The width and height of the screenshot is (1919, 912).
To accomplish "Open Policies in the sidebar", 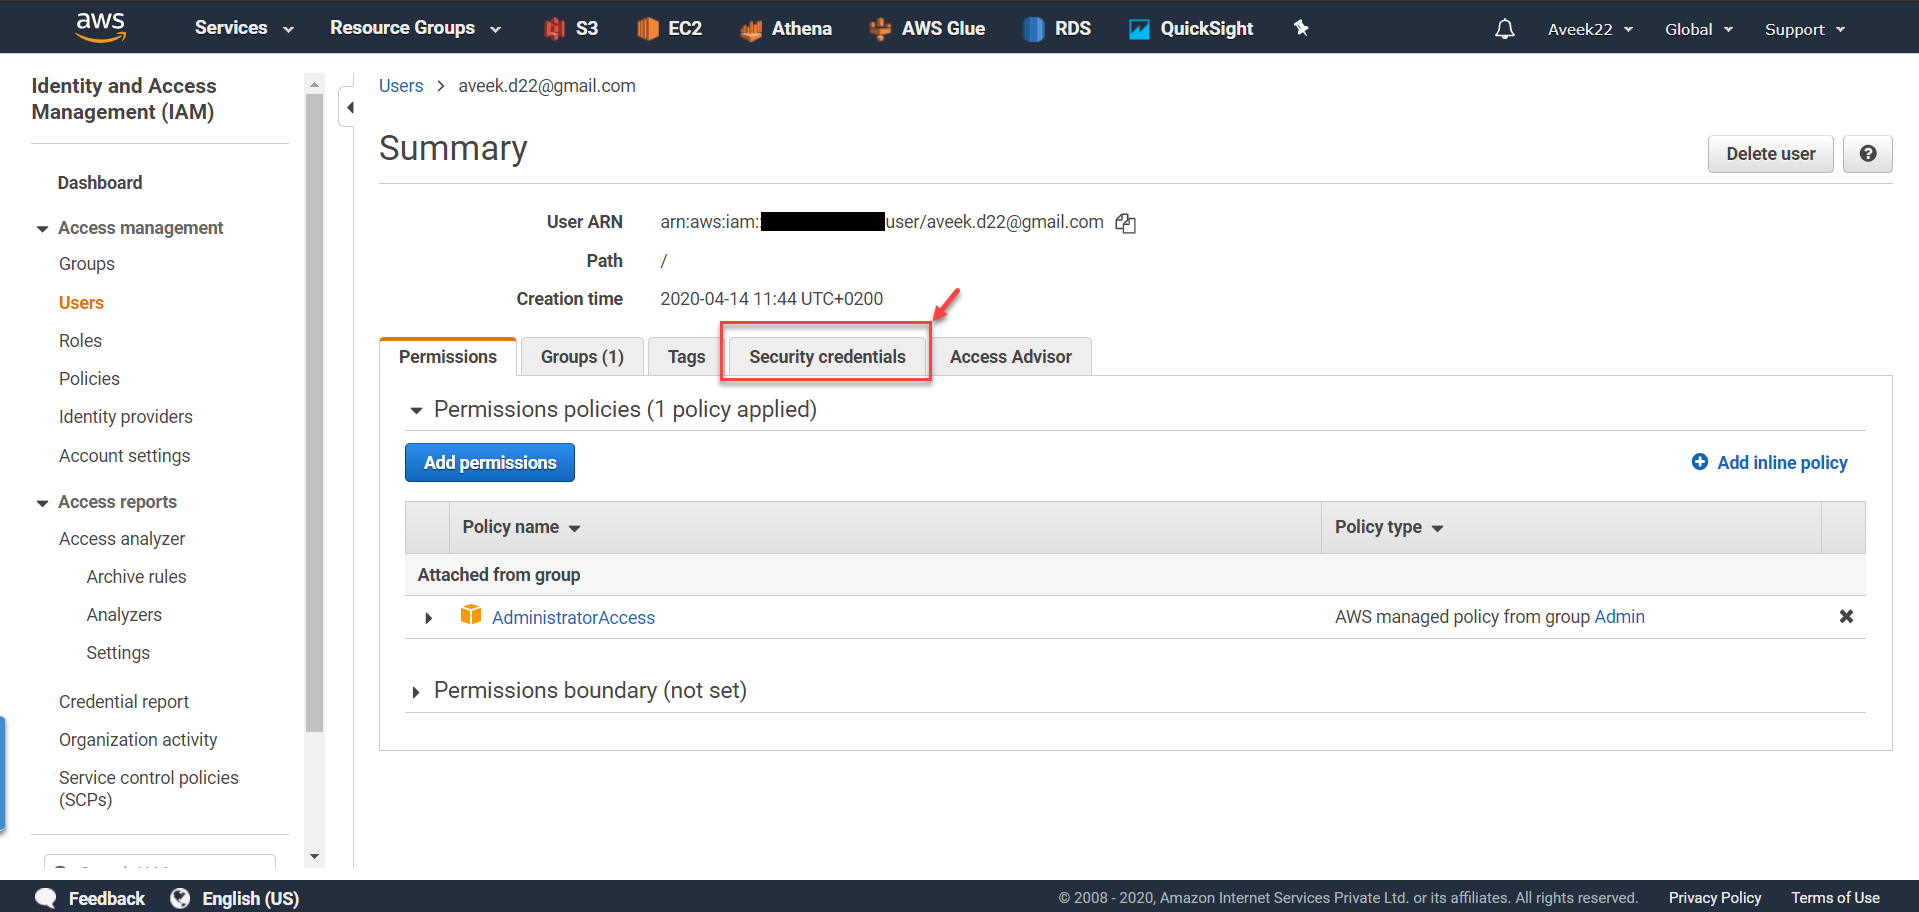I will (x=89, y=379).
